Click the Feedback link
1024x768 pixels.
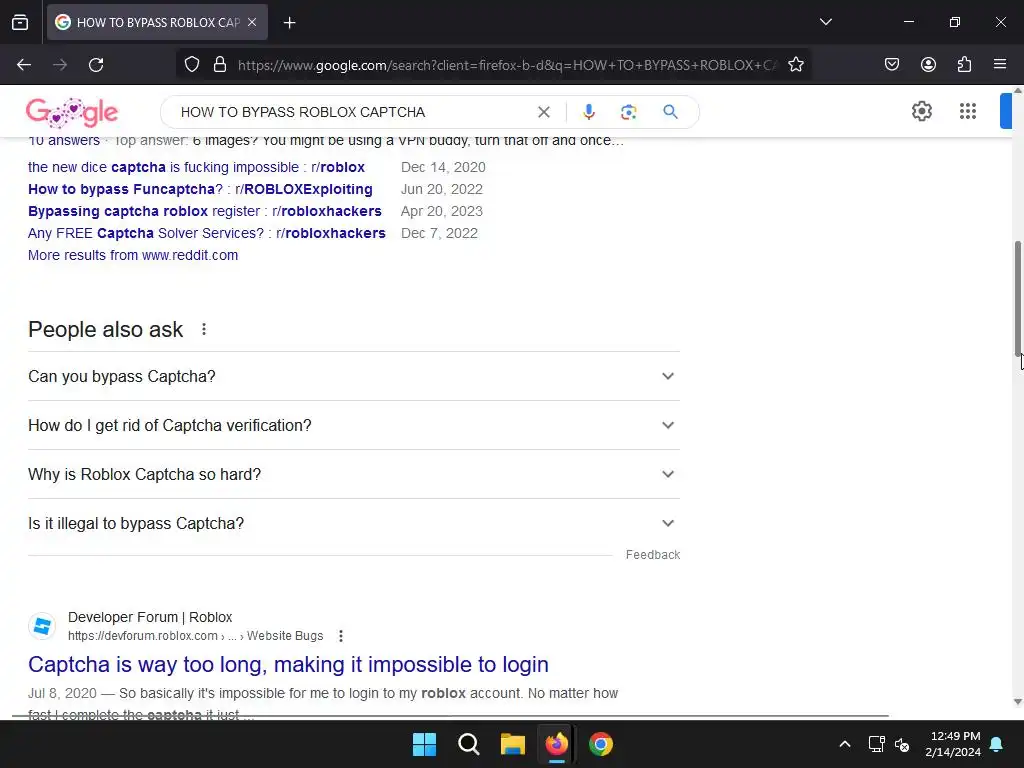click(652, 554)
